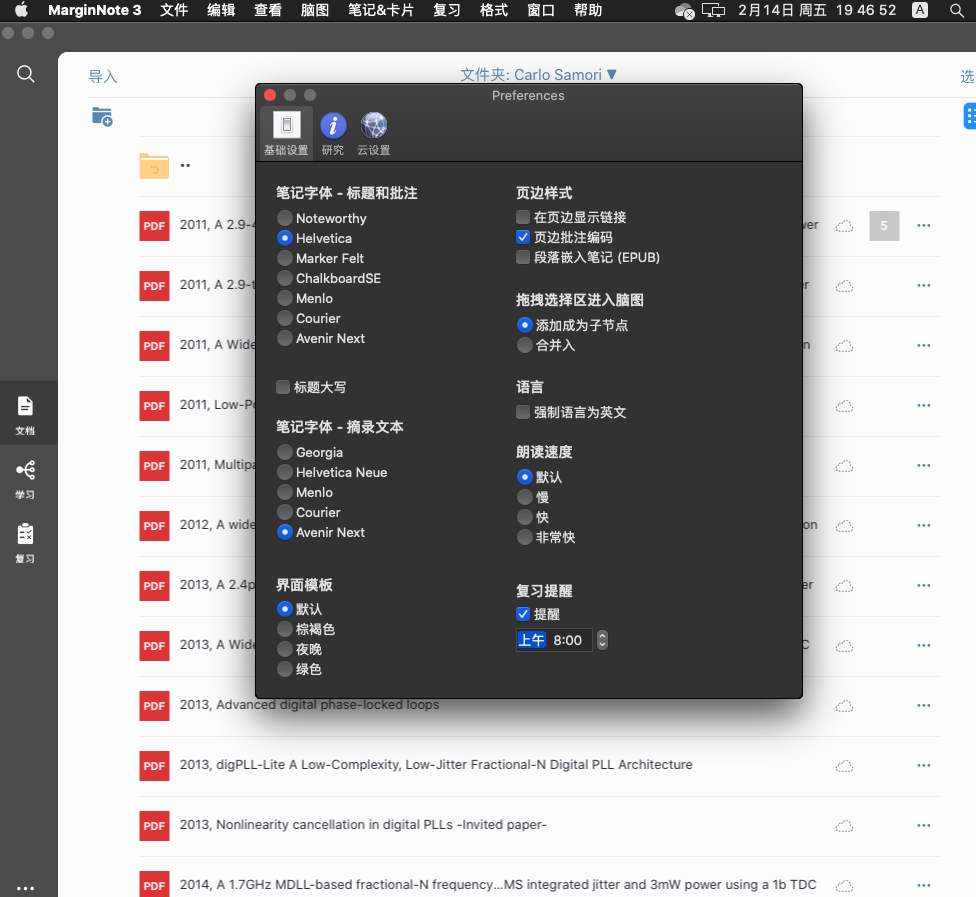Uncheck 页边批注编码 checkbox

[x=523, y=237]
